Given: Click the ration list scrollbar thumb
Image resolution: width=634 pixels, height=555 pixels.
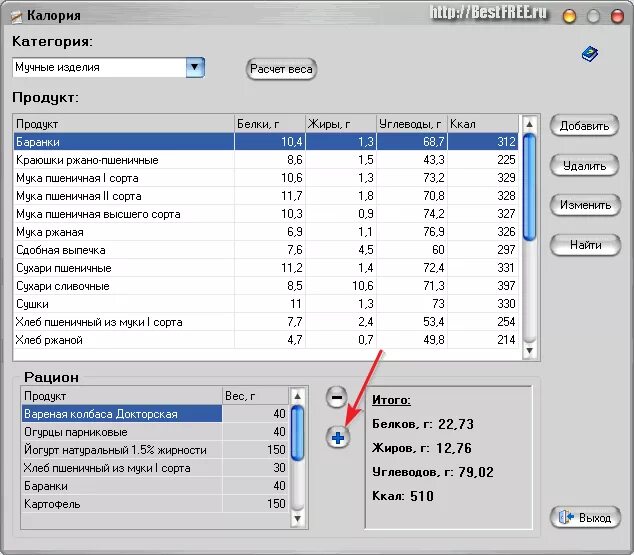Looking at the screenshot, I should click(x=297, y=433).
